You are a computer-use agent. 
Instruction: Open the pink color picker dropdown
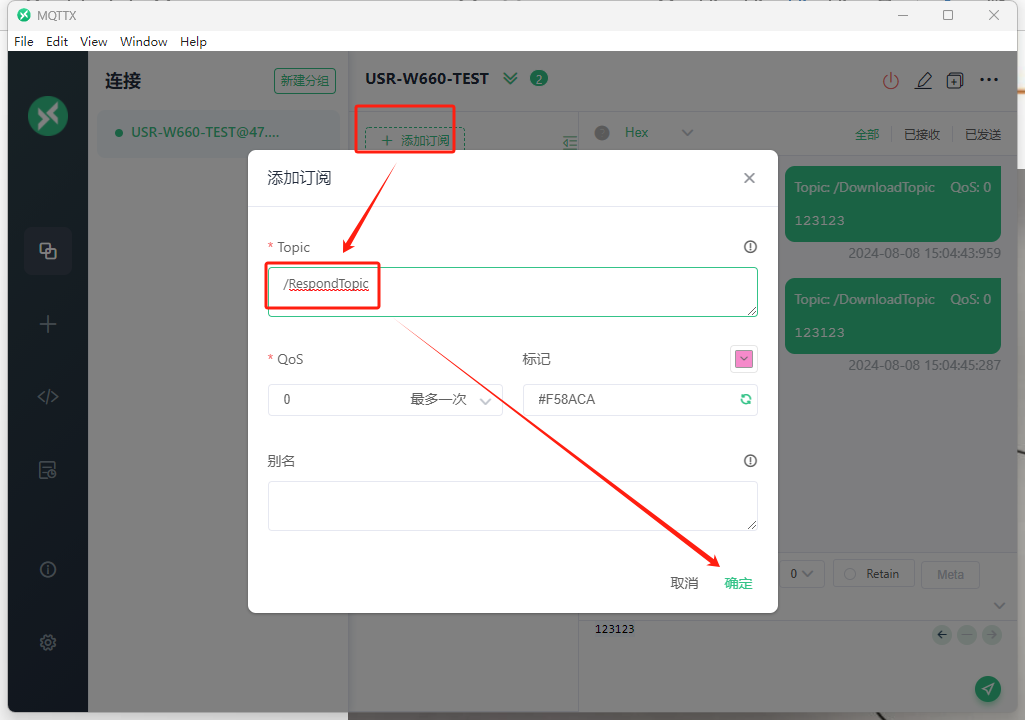coord(744,359)
